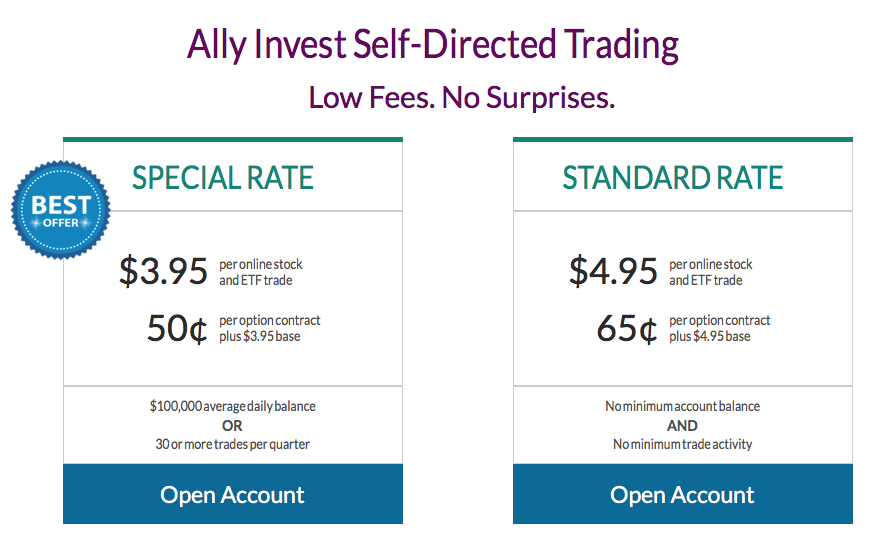
Task: Click the Ally Invest Self-Directed Trading title
Action: click(433, 45)
